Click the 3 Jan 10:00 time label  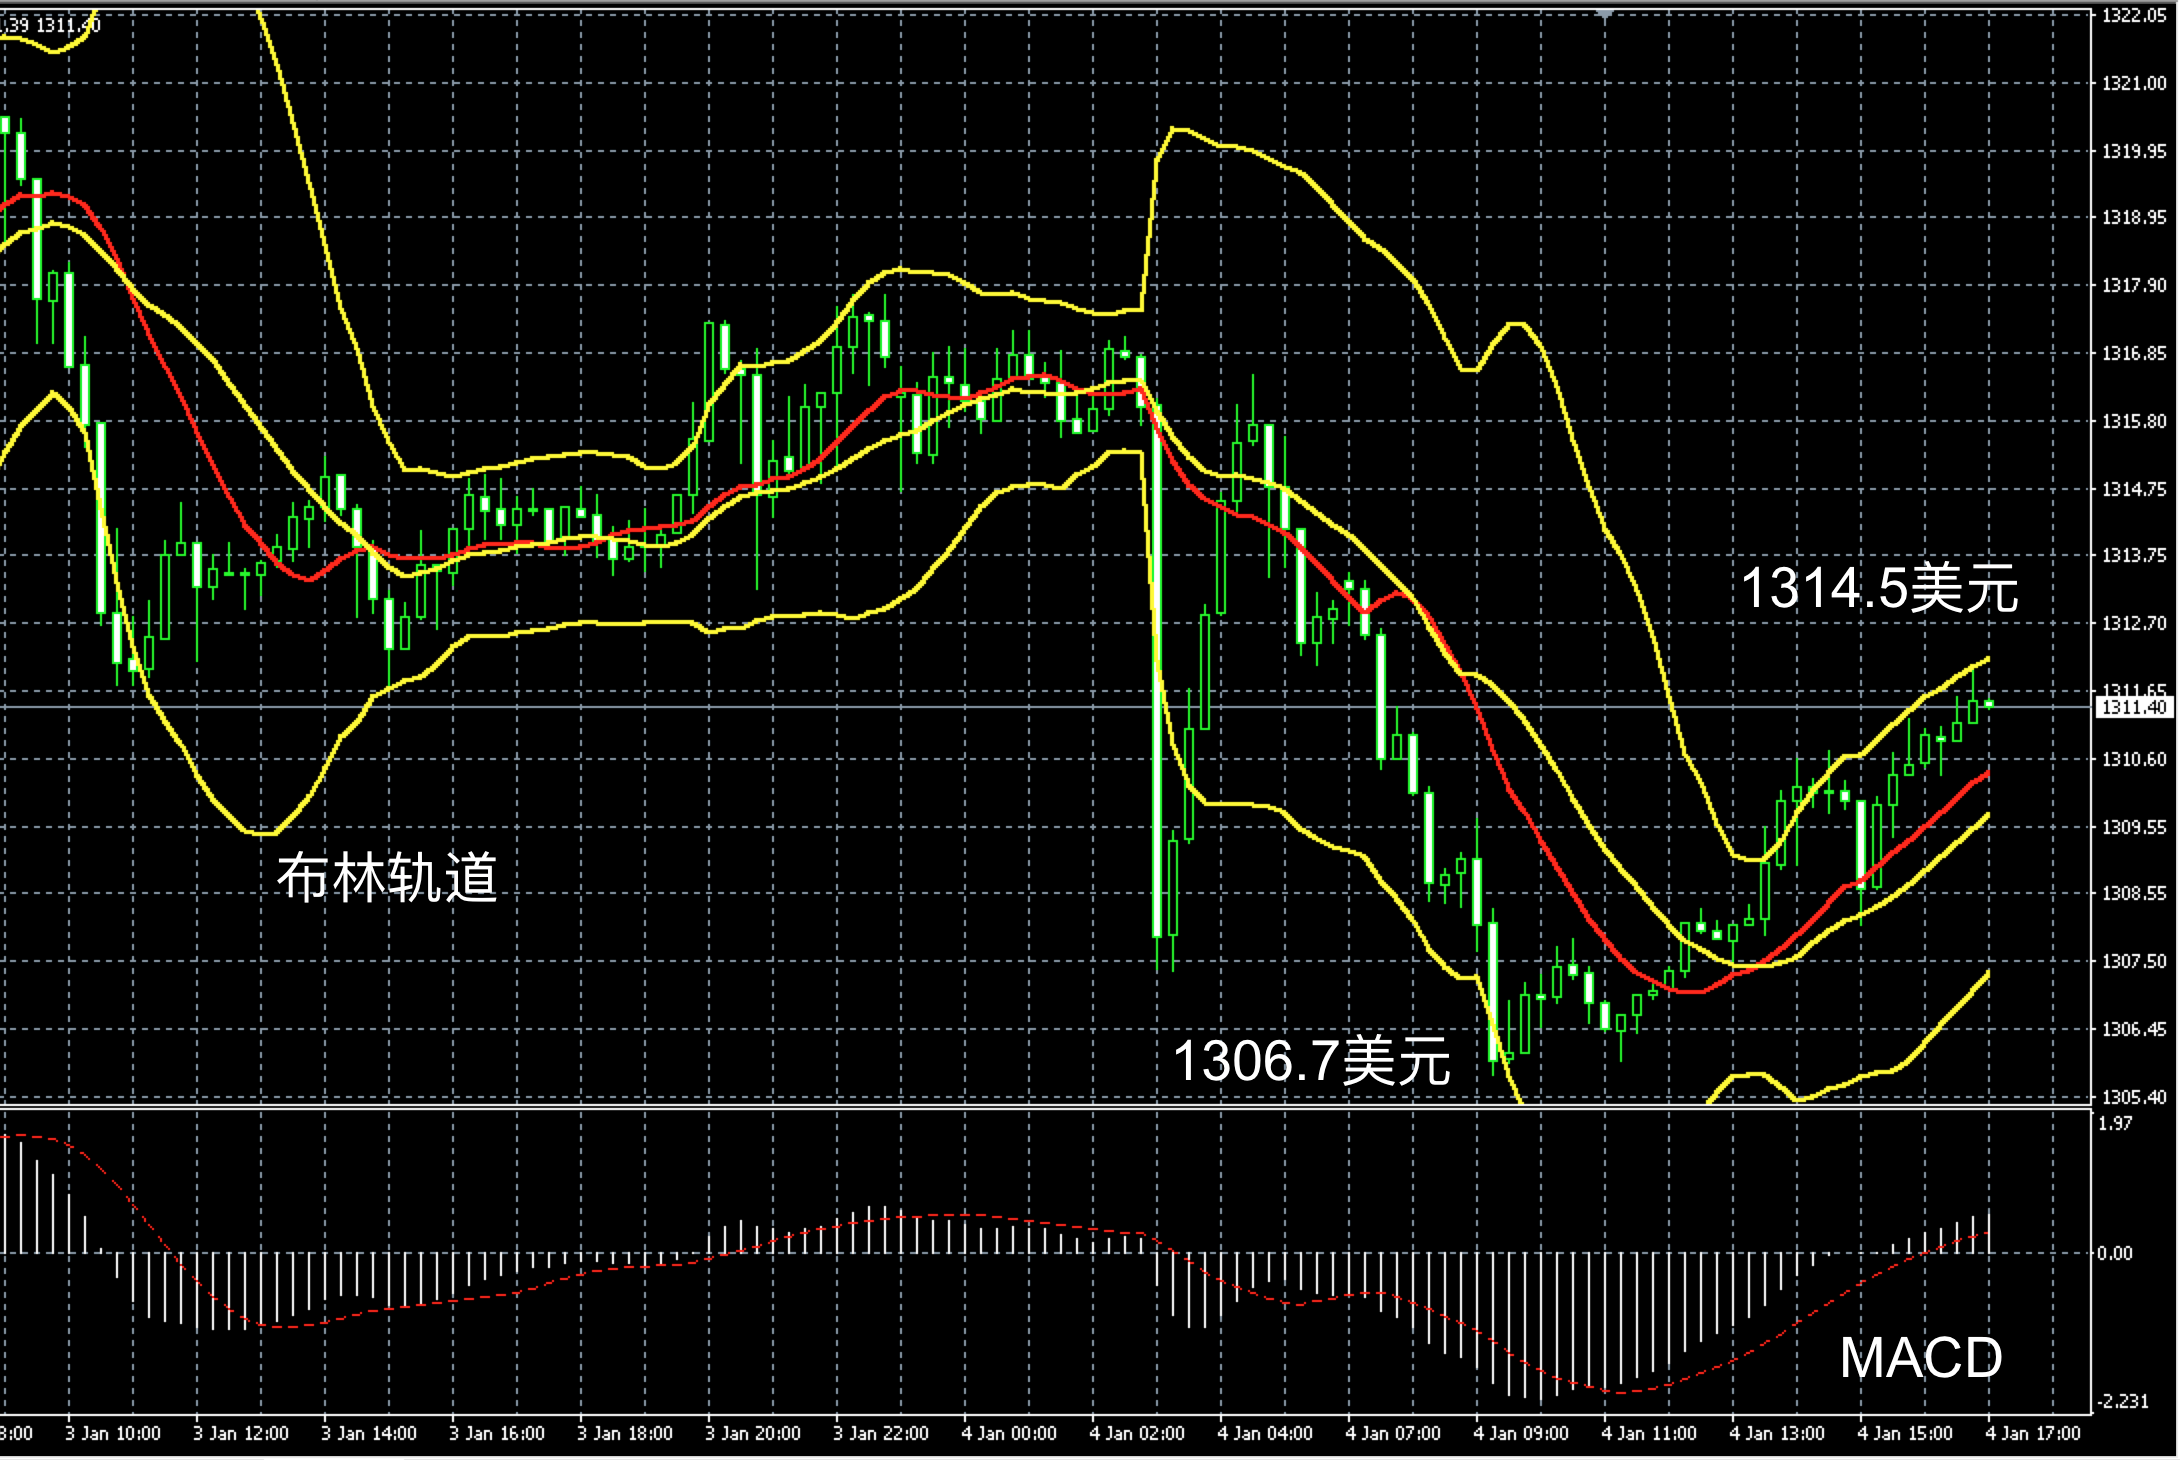(112, 1433)
